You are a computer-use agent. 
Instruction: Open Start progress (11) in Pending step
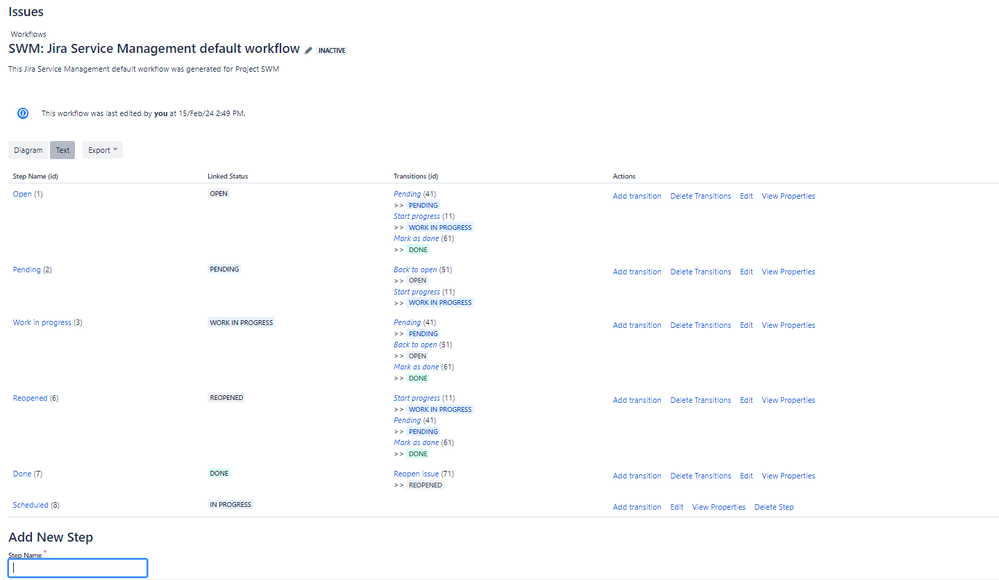coord(417,292)
